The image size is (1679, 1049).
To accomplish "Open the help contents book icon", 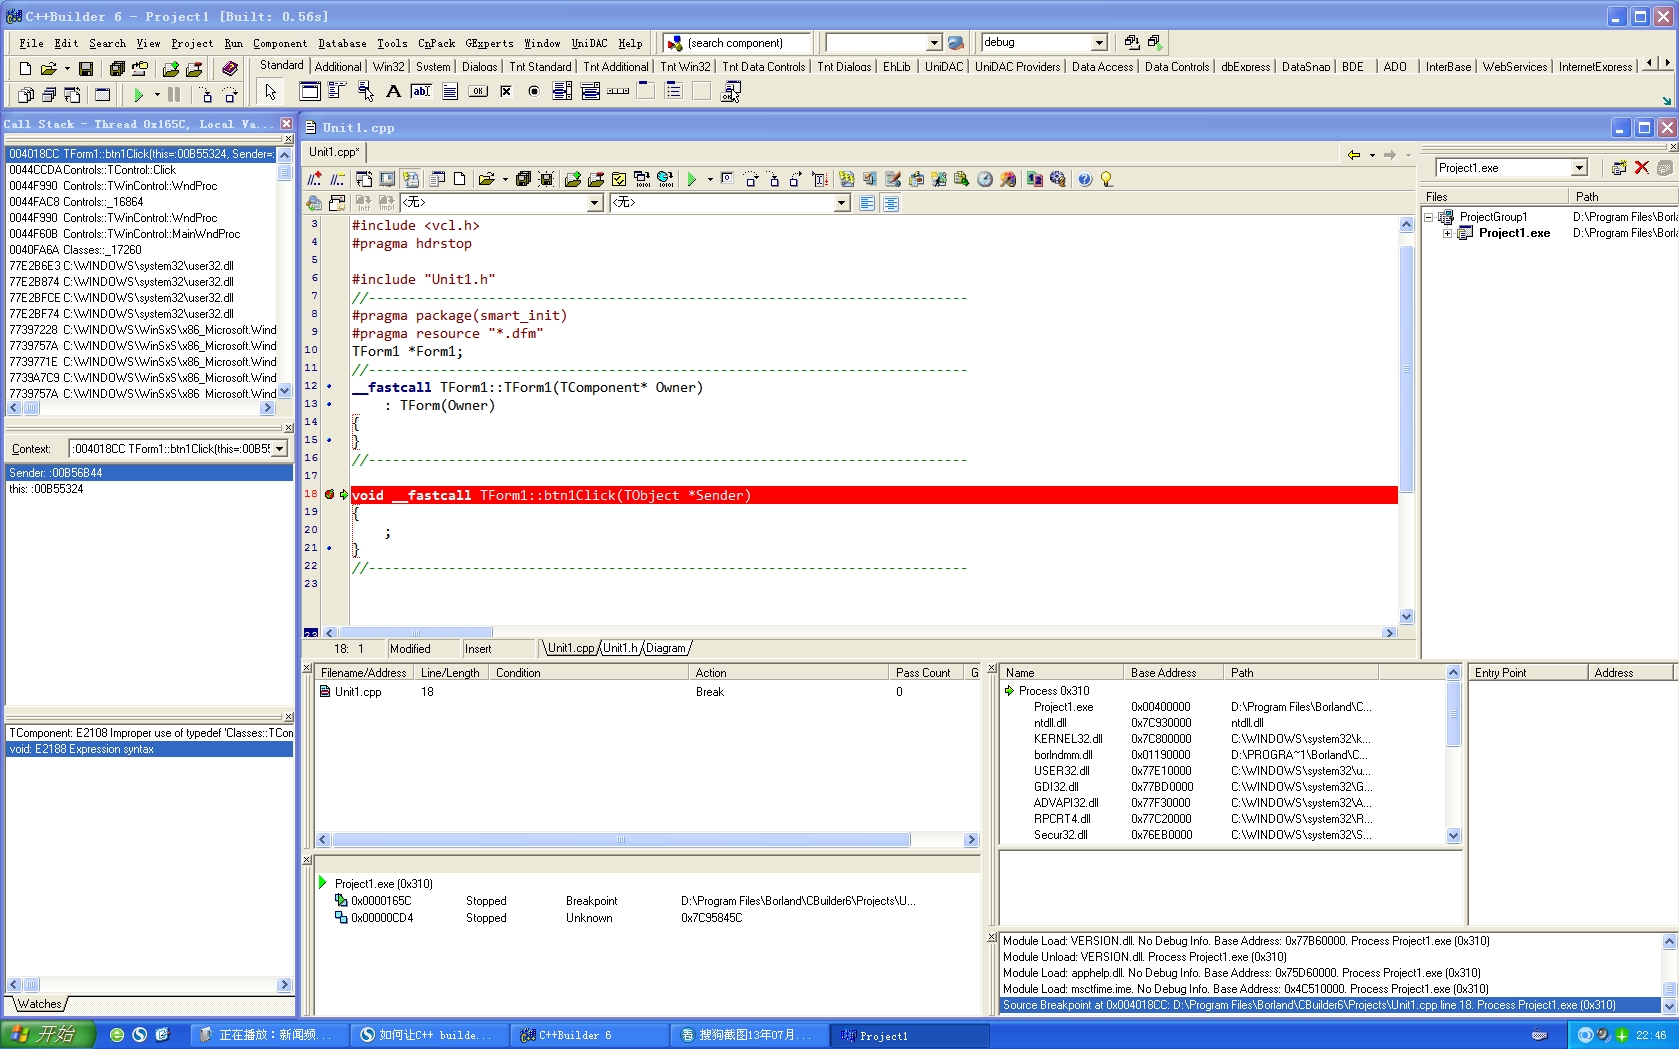I will pos(230,69).
